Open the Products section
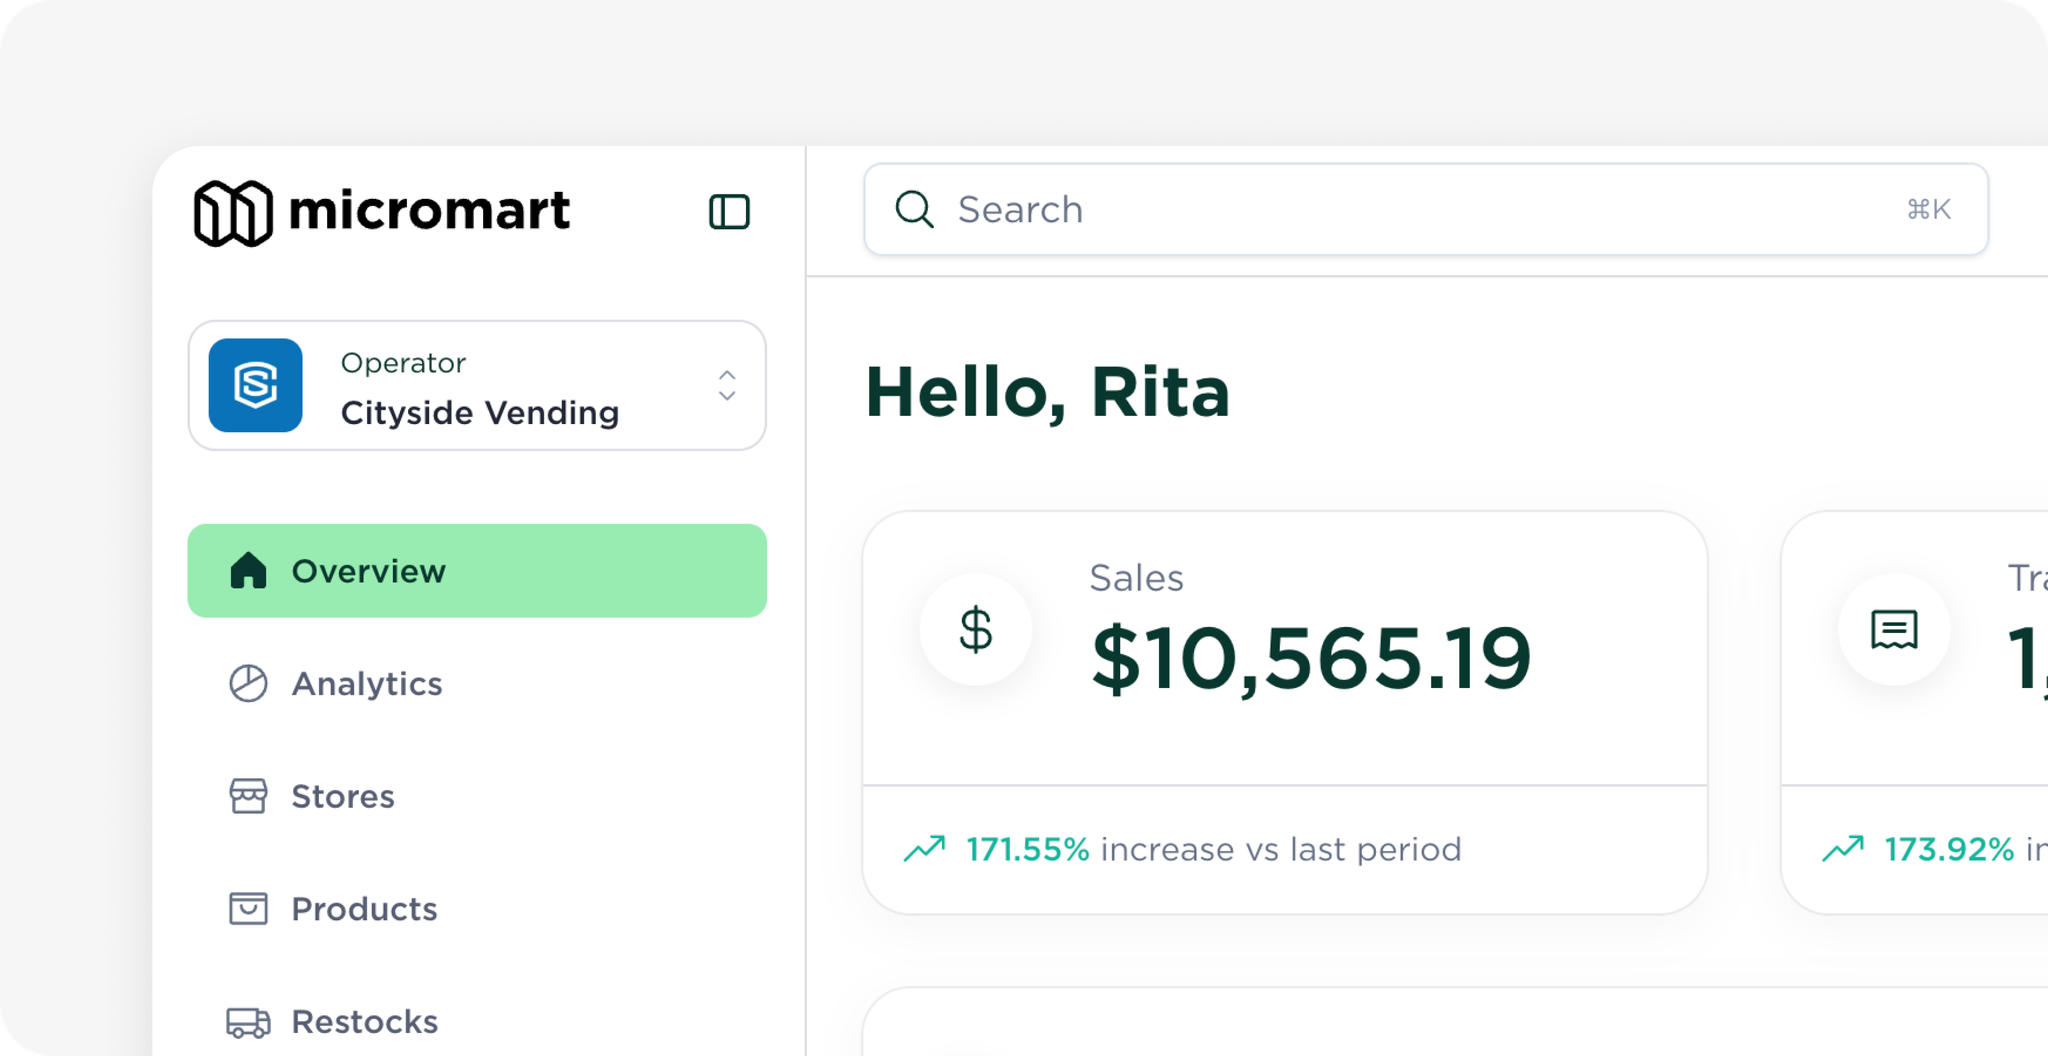The image size is (2048, 1056). click(477, 908)
